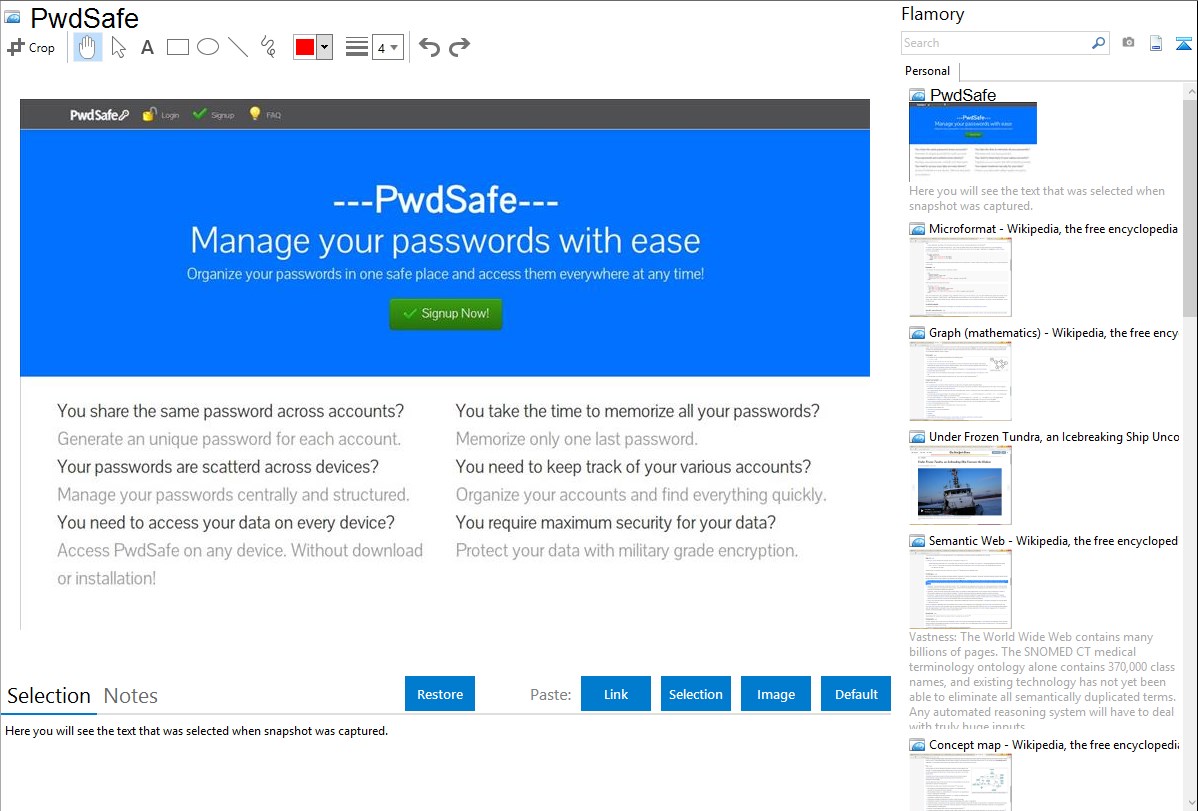Click the Vastness description text under Semantic Web
Image resolution: width=1198 pixels, height=811 pixels.
point(1042,681)
